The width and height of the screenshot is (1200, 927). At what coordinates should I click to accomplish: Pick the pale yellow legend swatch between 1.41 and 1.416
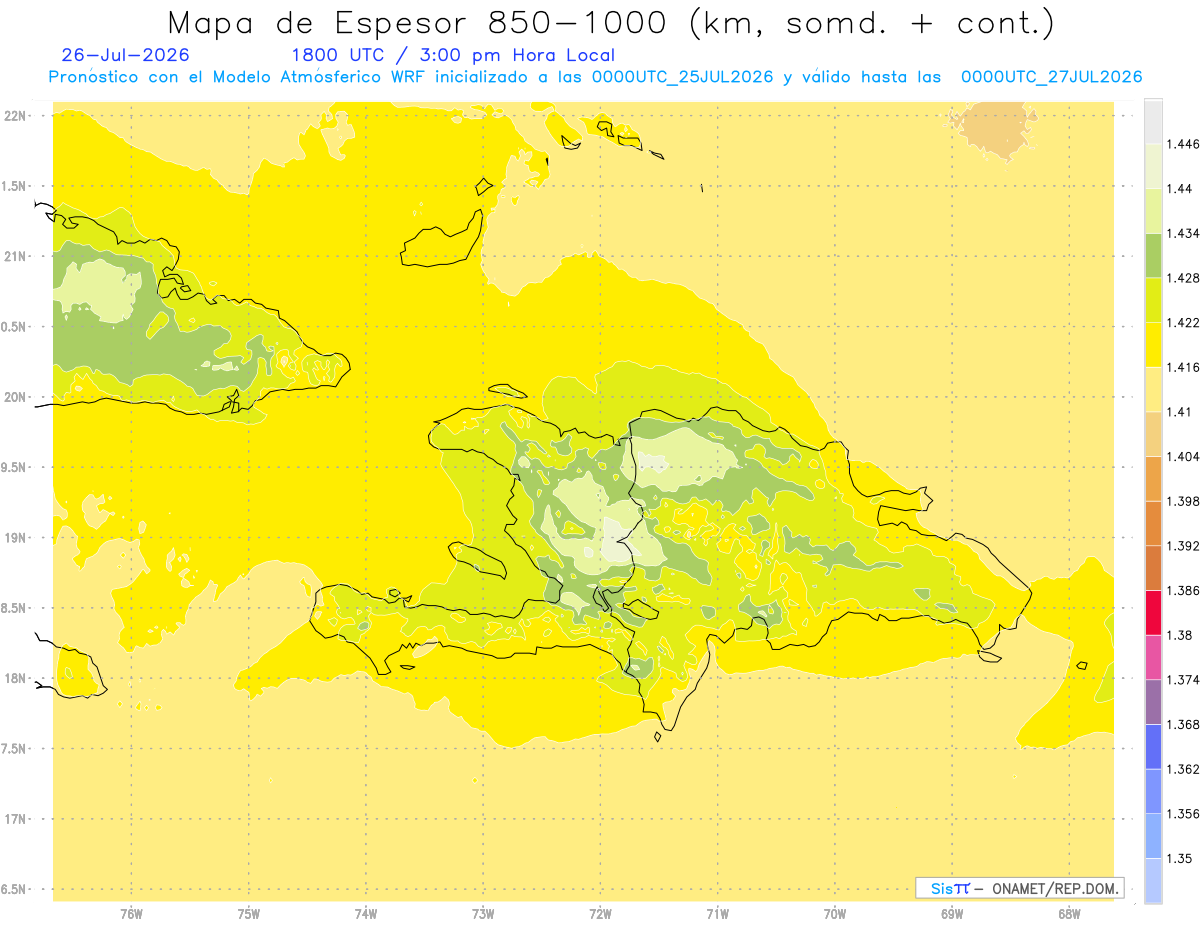(x=1153, y=389)
